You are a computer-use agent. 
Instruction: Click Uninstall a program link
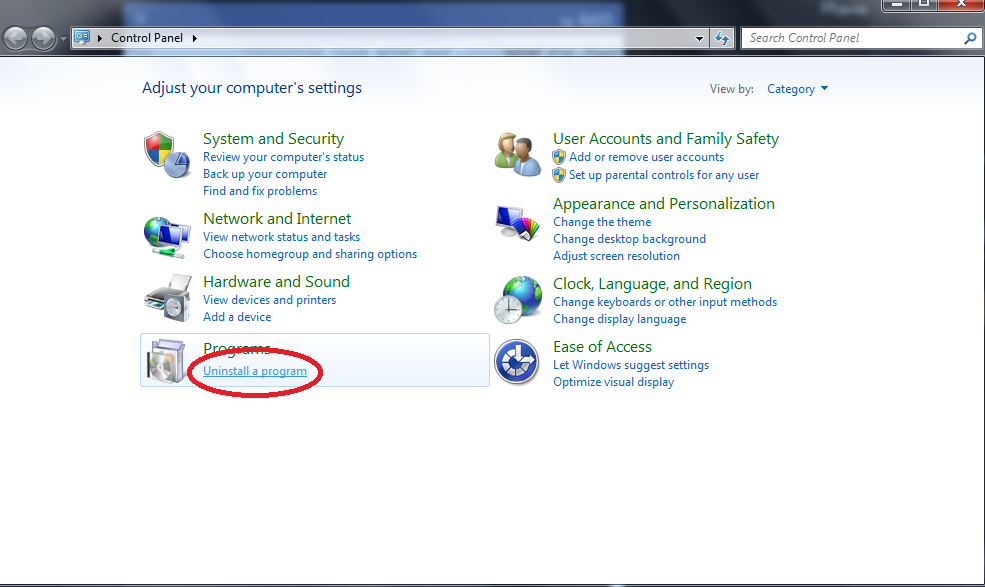pyautogui.click(x=255, y=371)
